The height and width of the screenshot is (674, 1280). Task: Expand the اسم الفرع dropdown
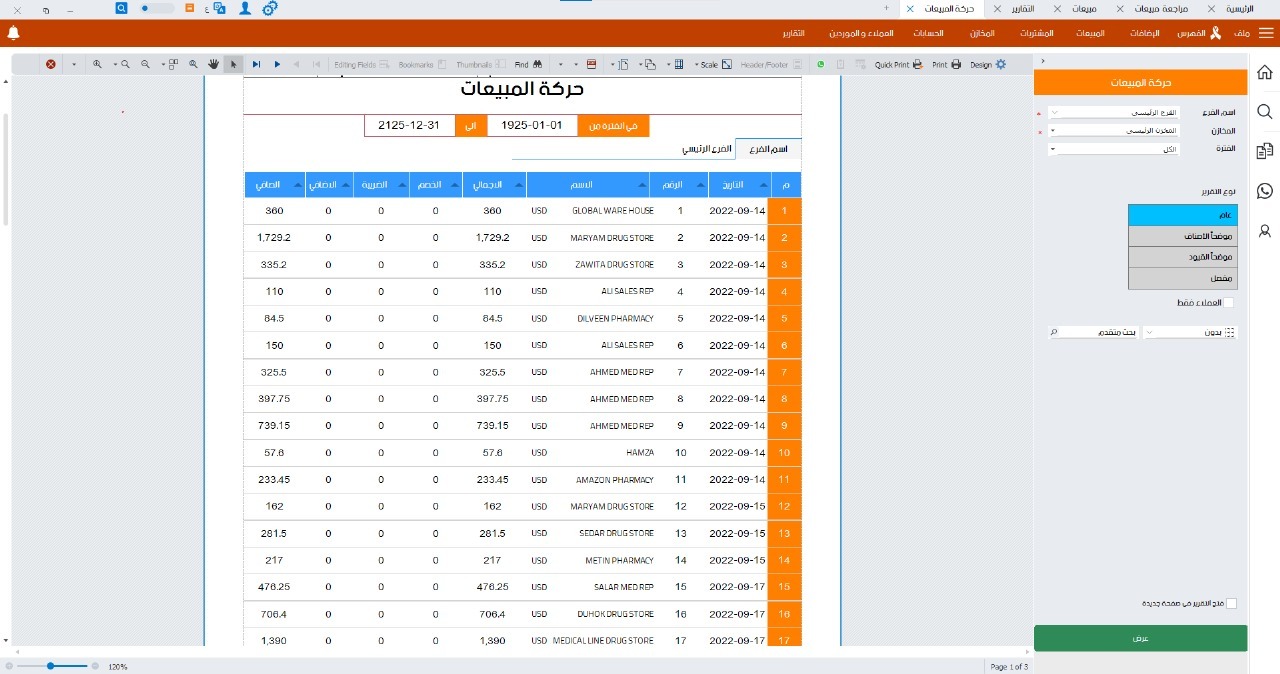coord(1114,112)
